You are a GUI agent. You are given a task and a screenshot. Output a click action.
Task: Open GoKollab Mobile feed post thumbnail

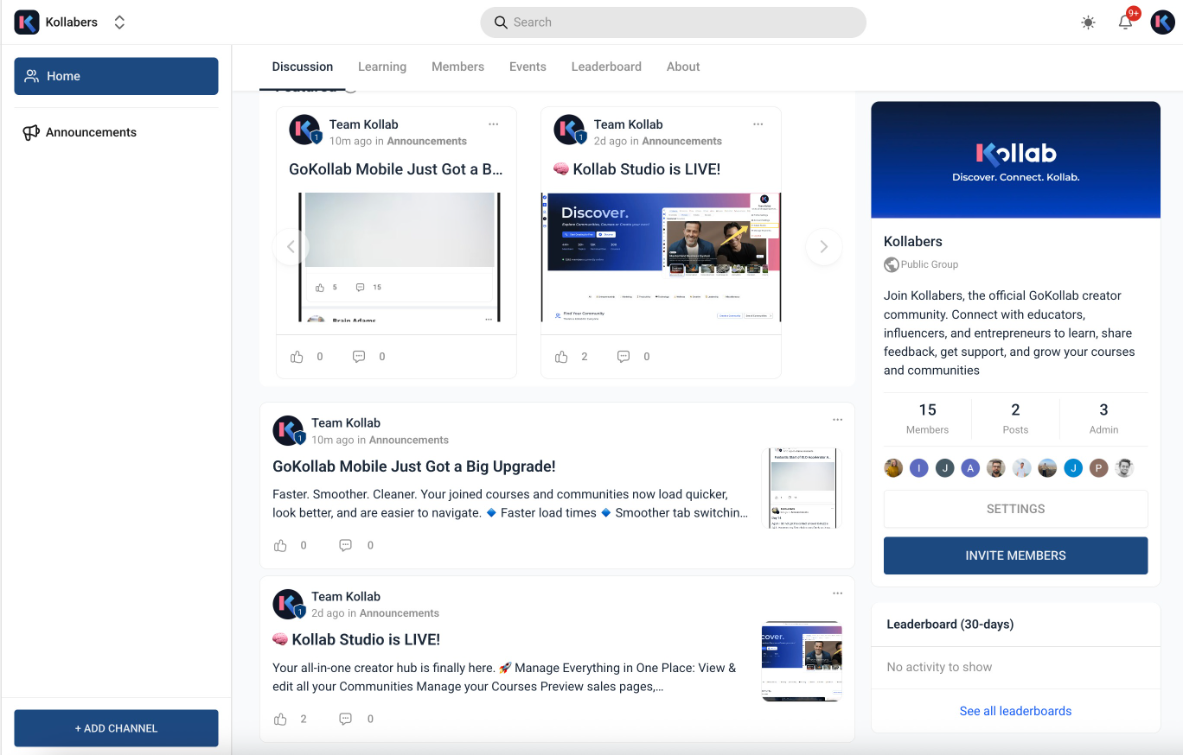coord(802,488)
